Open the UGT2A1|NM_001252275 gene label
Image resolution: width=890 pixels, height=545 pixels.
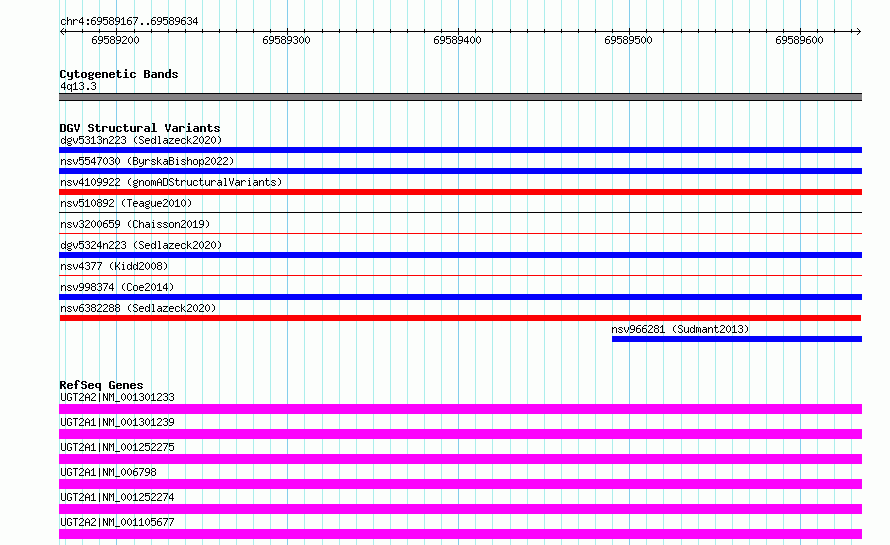(x=117, y=447)
